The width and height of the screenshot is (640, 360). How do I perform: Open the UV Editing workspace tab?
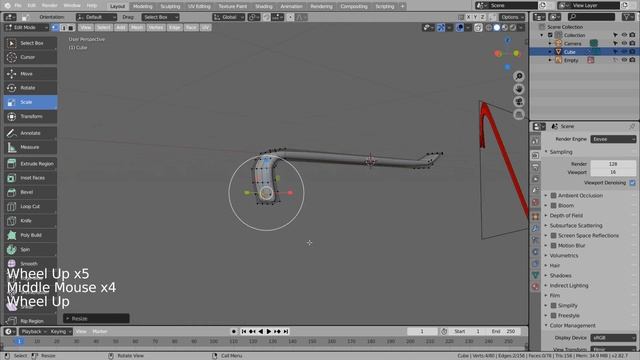(199, 6)
